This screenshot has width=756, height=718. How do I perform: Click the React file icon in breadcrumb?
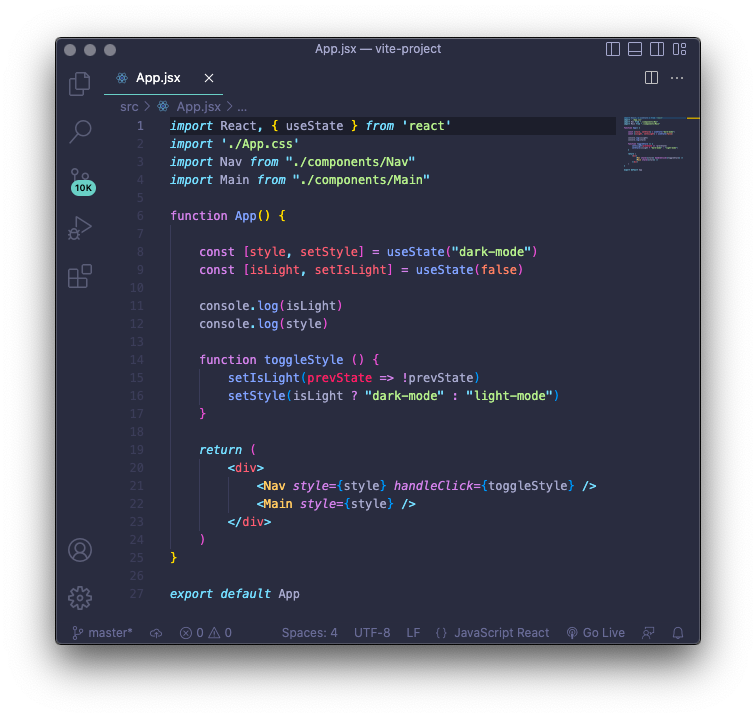click(163, 107)
